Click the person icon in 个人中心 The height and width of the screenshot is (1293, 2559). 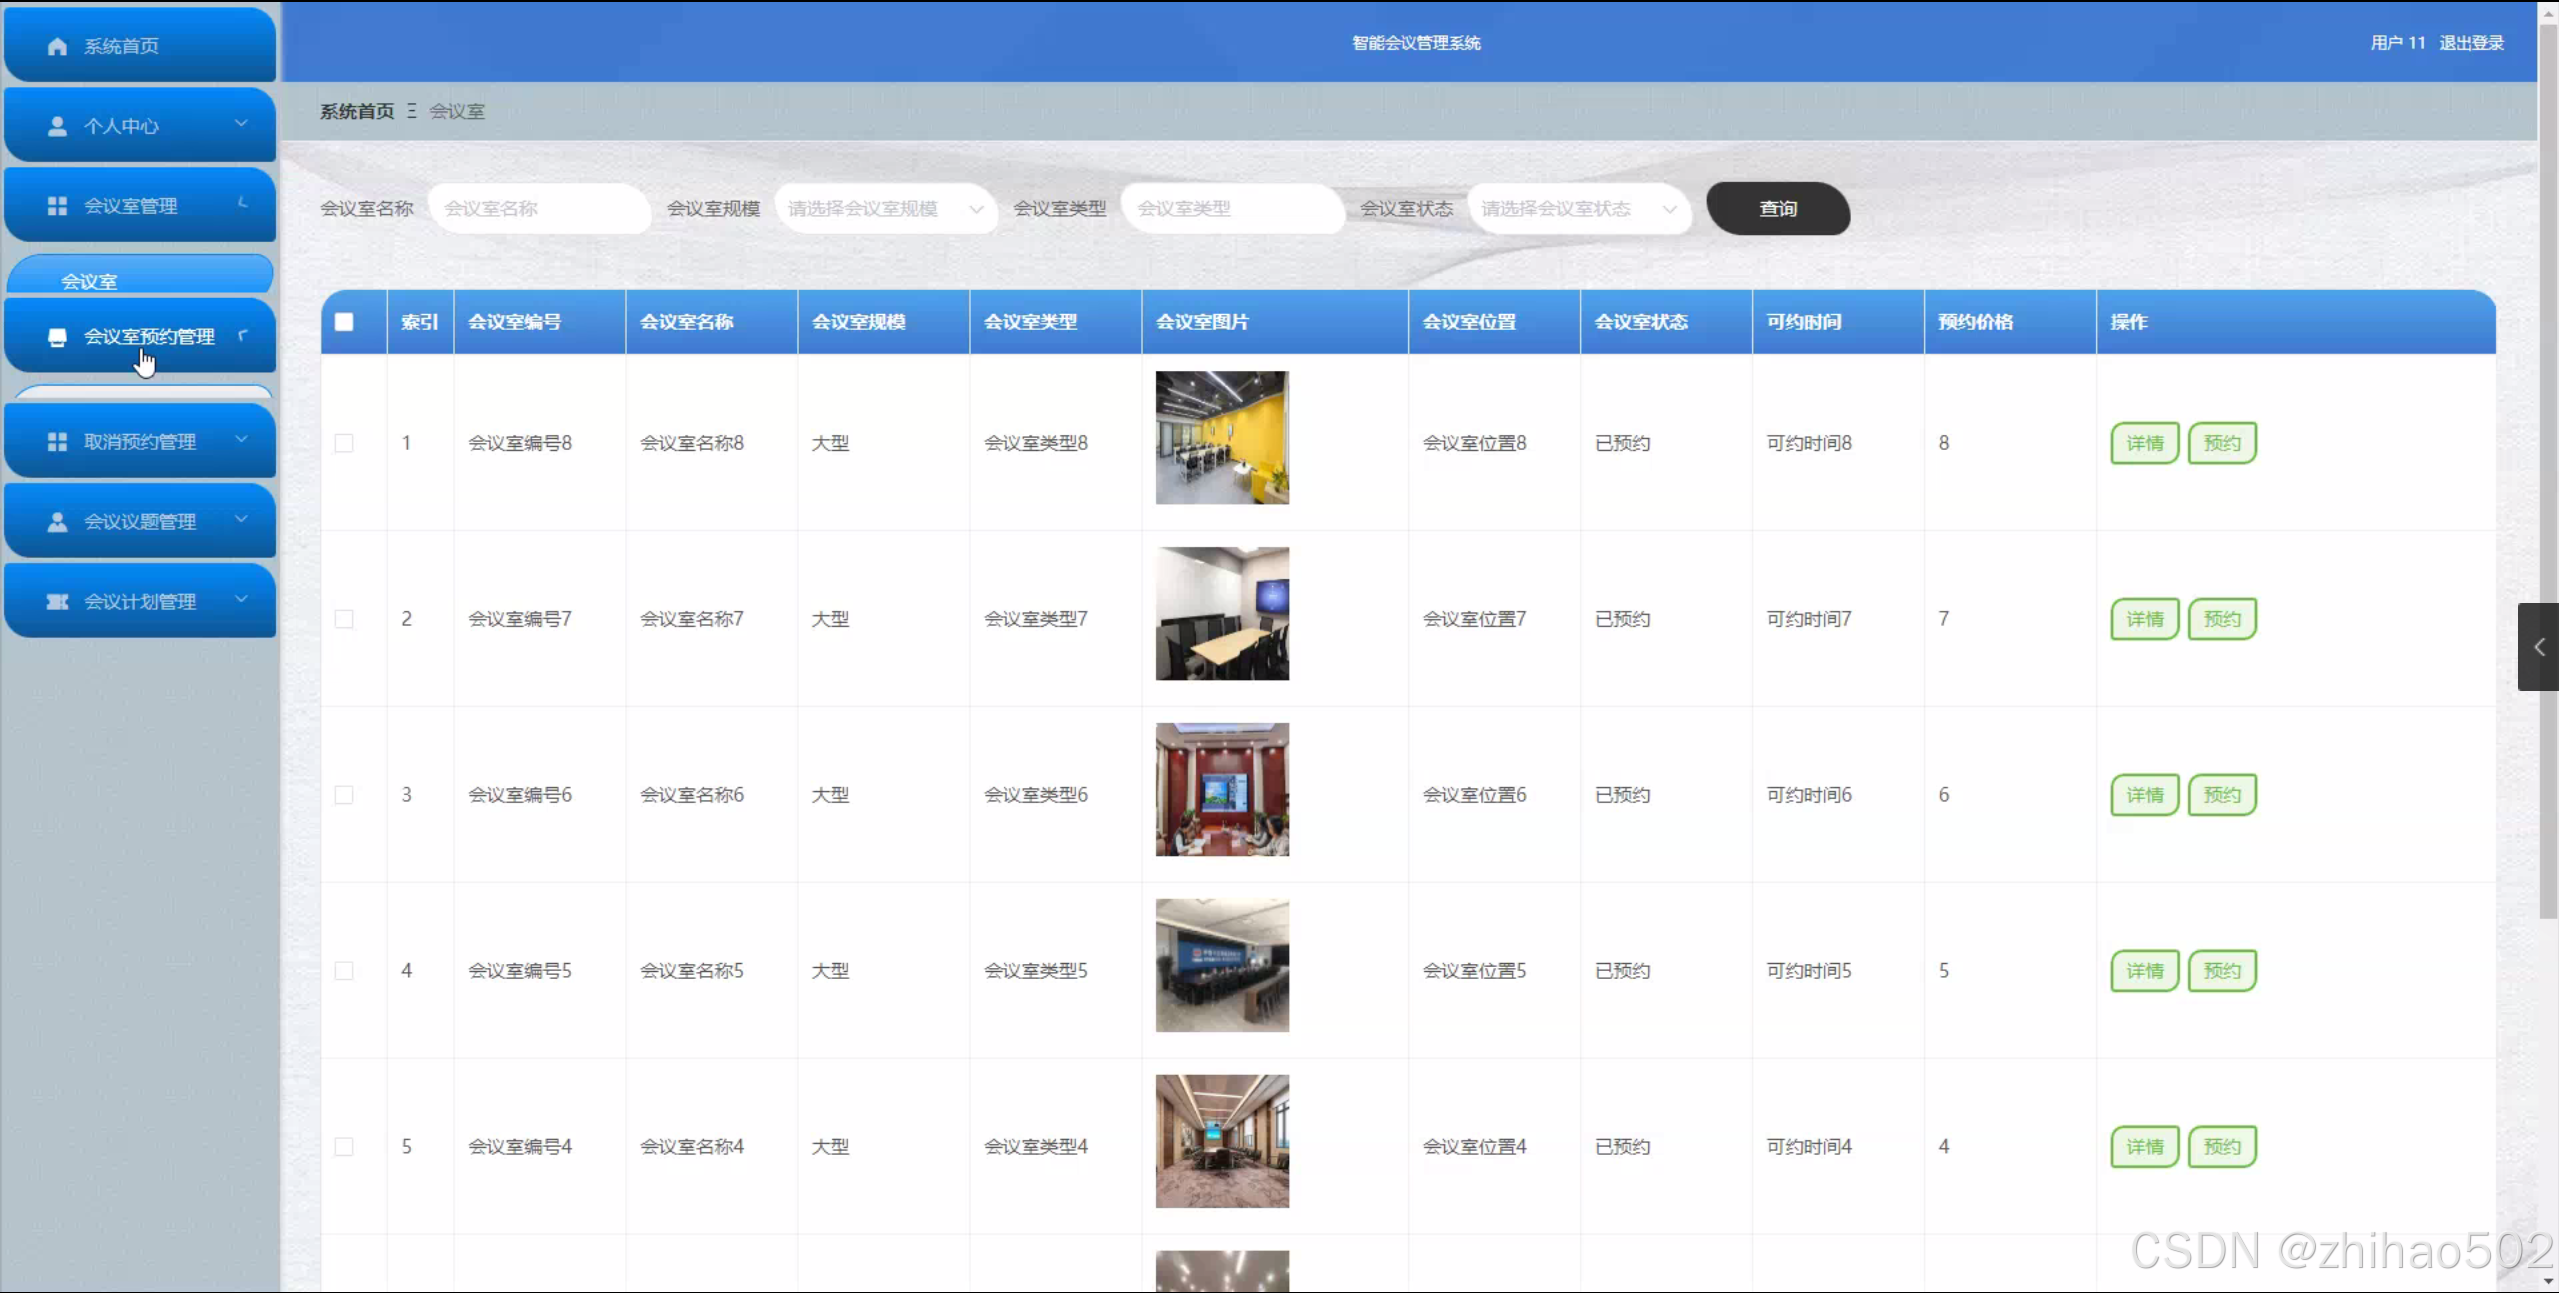click(57, 126)
